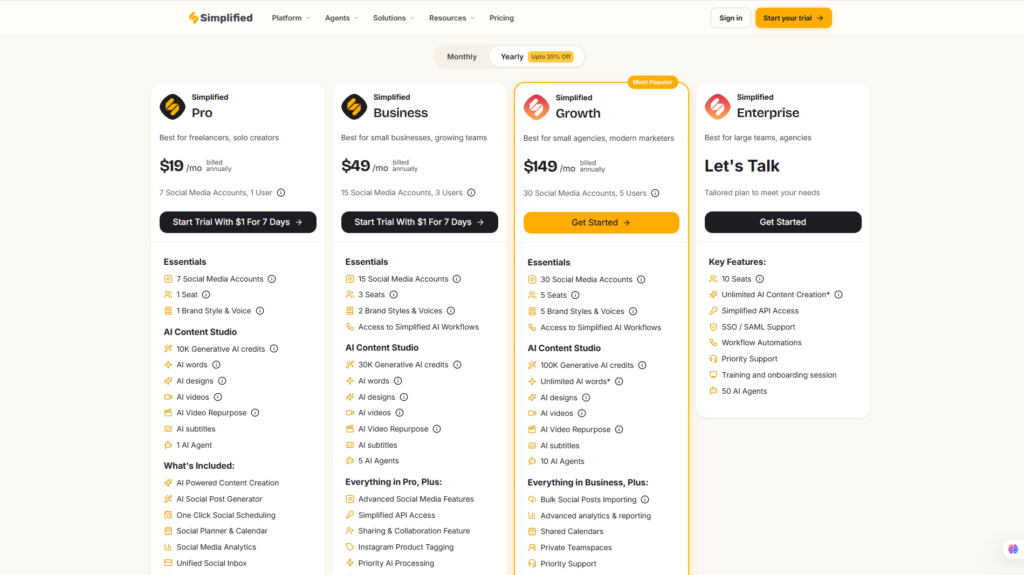The image size is (1024, 575).
Task: Click the Enterprise plan logo icon
Action: coord(717,107)
